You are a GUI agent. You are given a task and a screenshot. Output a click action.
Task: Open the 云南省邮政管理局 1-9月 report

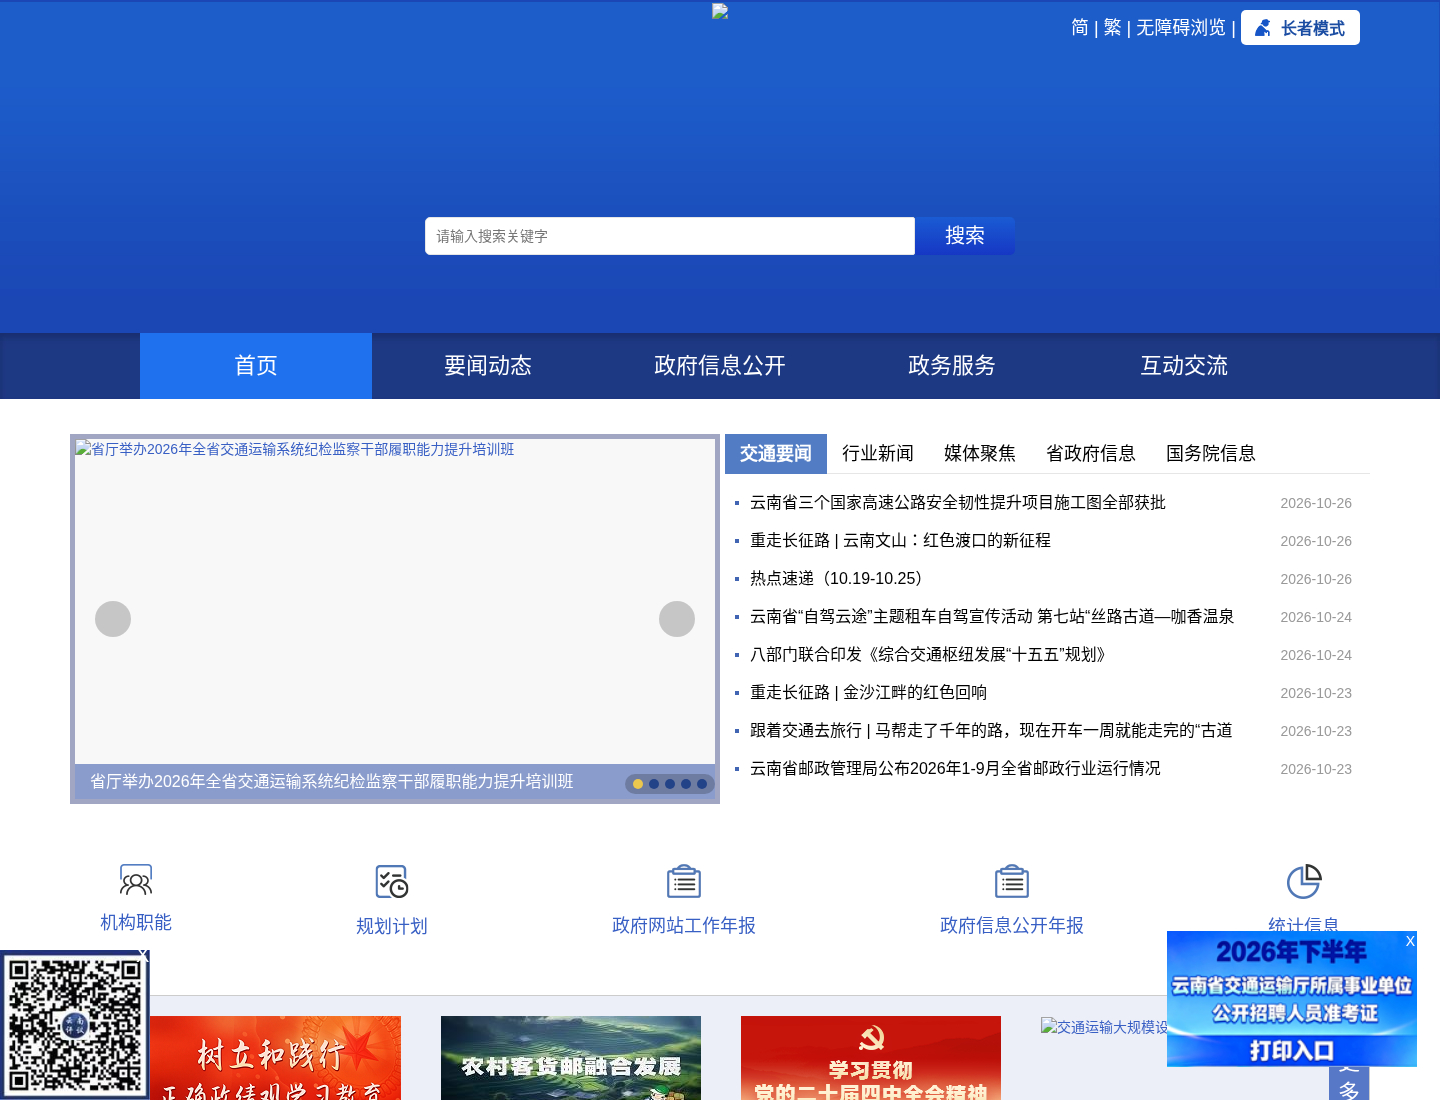pyautogui.click(x=955, y=769)
